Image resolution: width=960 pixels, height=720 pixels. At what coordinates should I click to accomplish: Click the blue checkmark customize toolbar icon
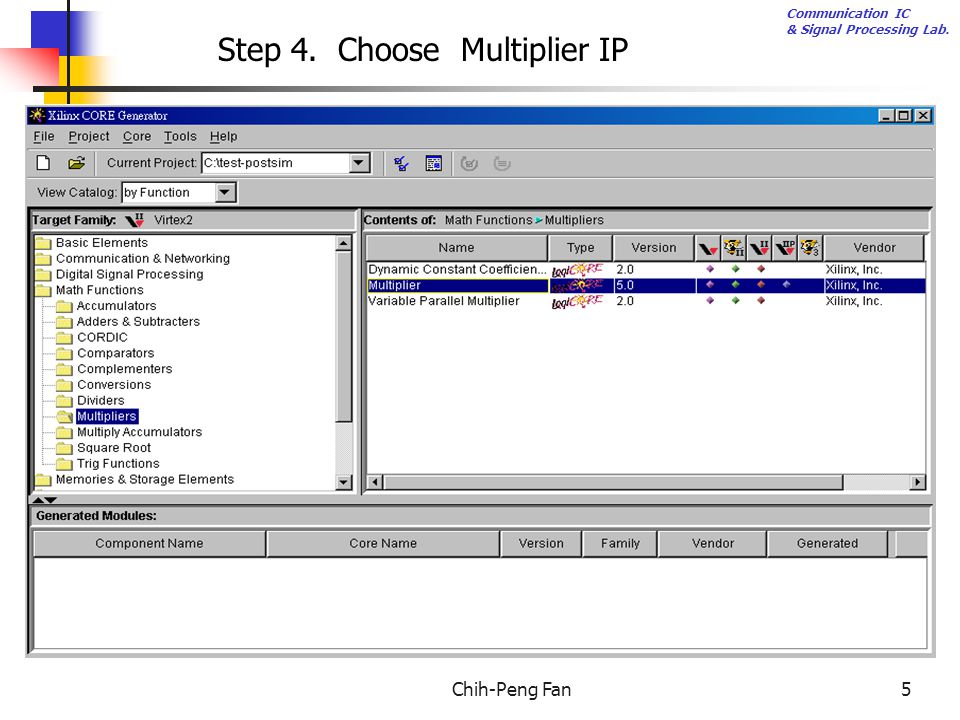coord(402,163)
